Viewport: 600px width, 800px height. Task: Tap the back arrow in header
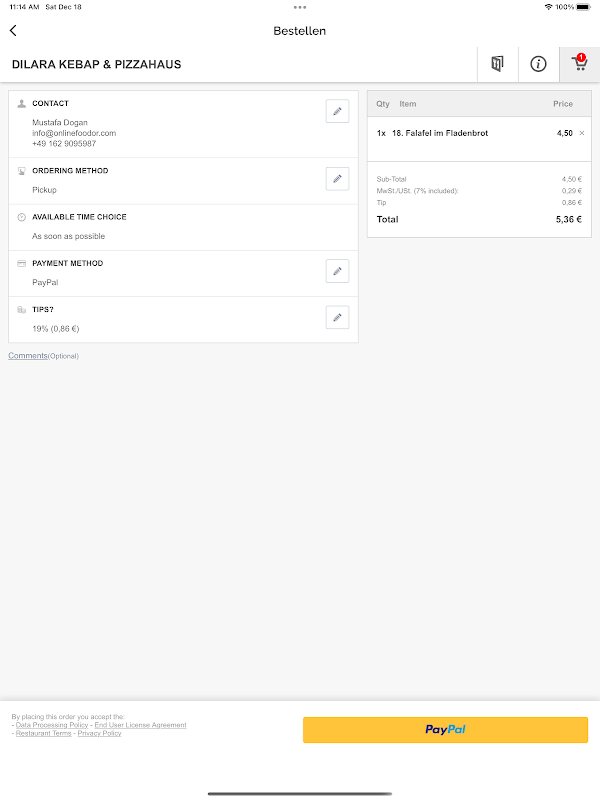(13, 31)
